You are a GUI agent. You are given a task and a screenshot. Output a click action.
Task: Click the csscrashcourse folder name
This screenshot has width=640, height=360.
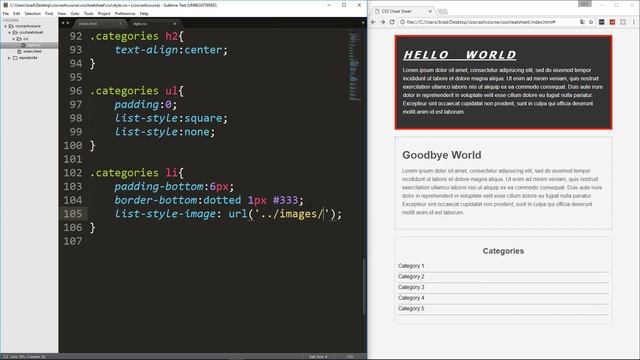pos(28,26)
